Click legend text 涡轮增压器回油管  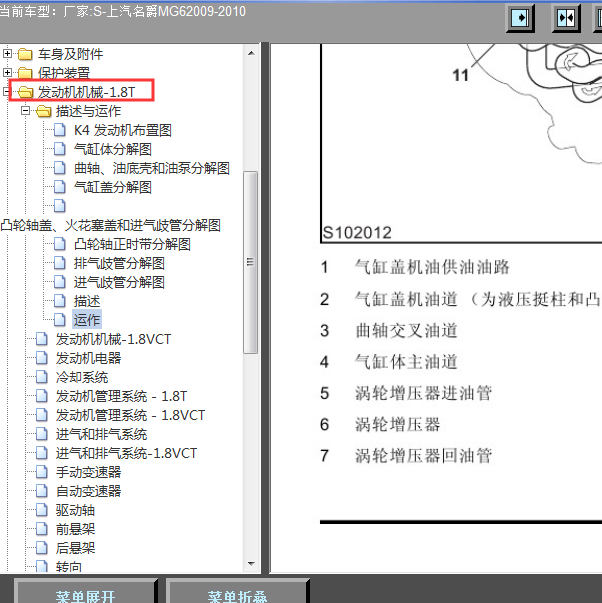tap(424, 456)
